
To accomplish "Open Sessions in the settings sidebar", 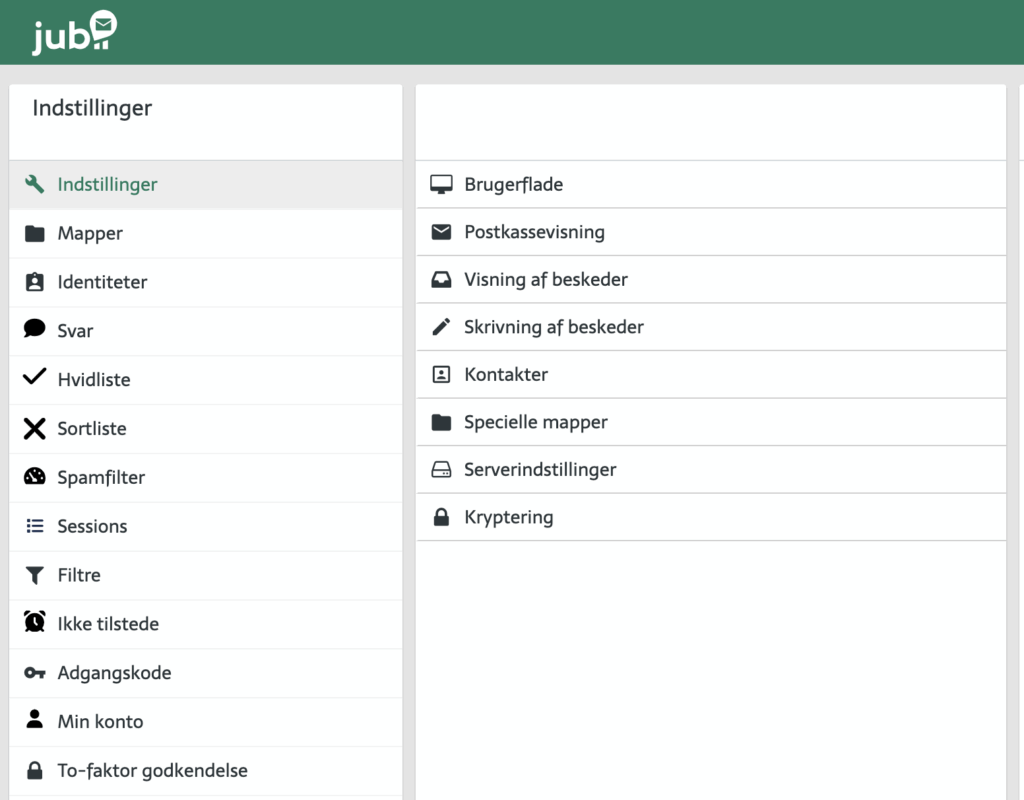I will tap(92, 526).
